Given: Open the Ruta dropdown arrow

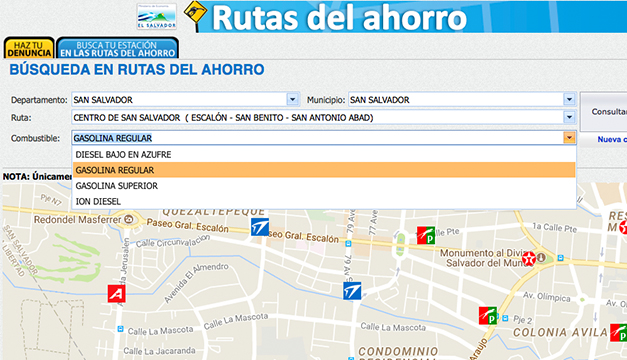Looking at the screenshot, I should [x=569, y=117].
